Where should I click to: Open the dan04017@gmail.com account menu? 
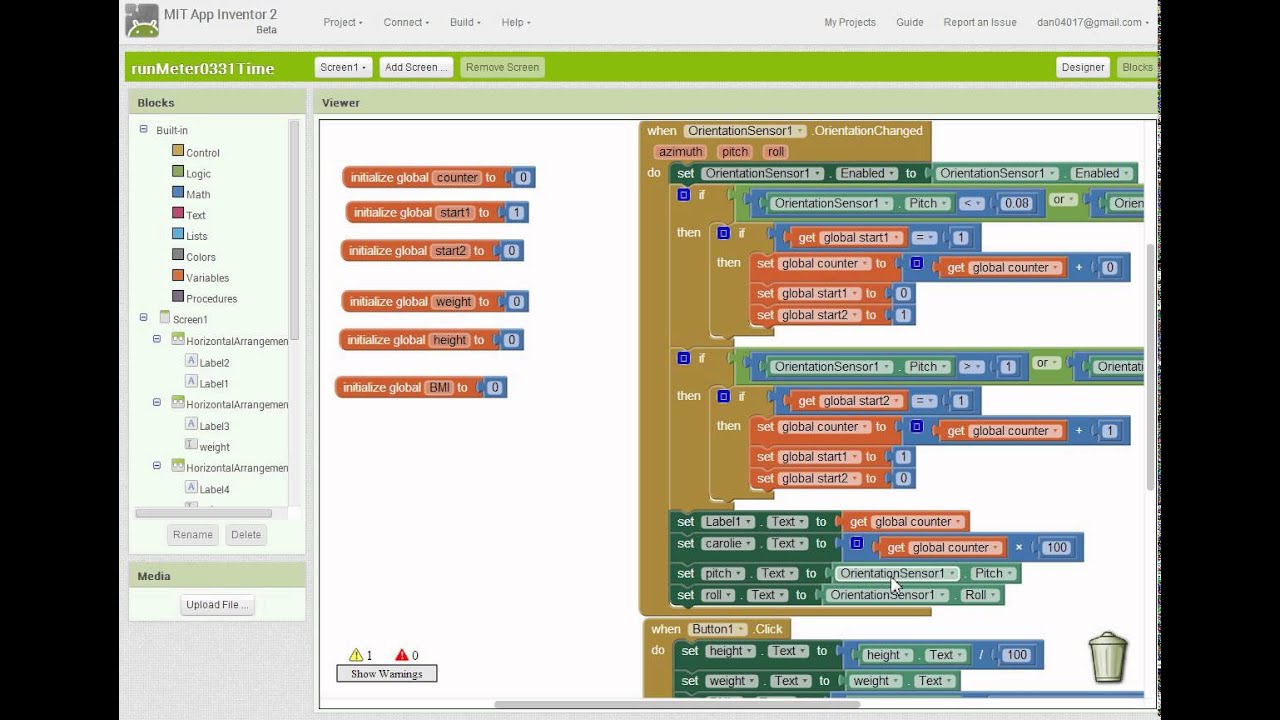click(1093, 22)
